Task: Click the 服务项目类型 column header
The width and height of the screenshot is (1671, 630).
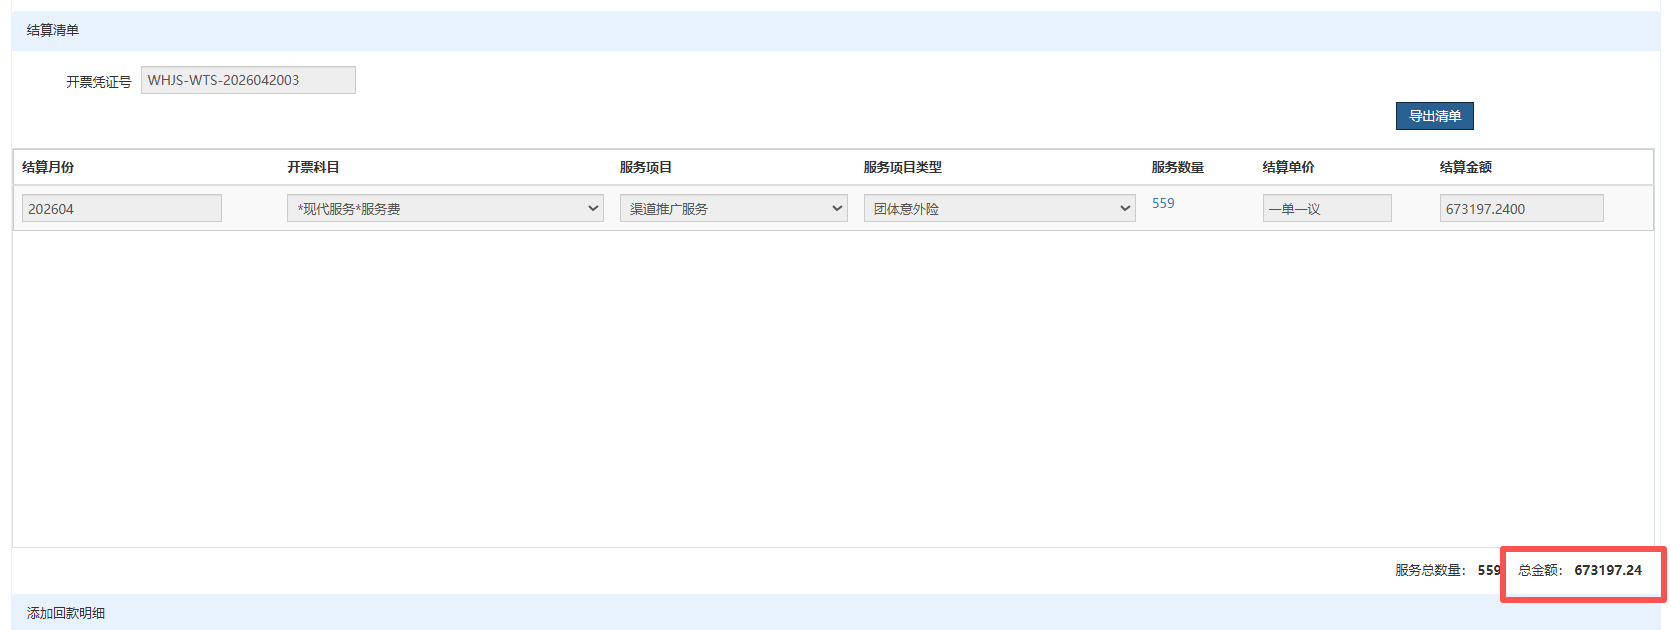Action: (x=903, y=167)
